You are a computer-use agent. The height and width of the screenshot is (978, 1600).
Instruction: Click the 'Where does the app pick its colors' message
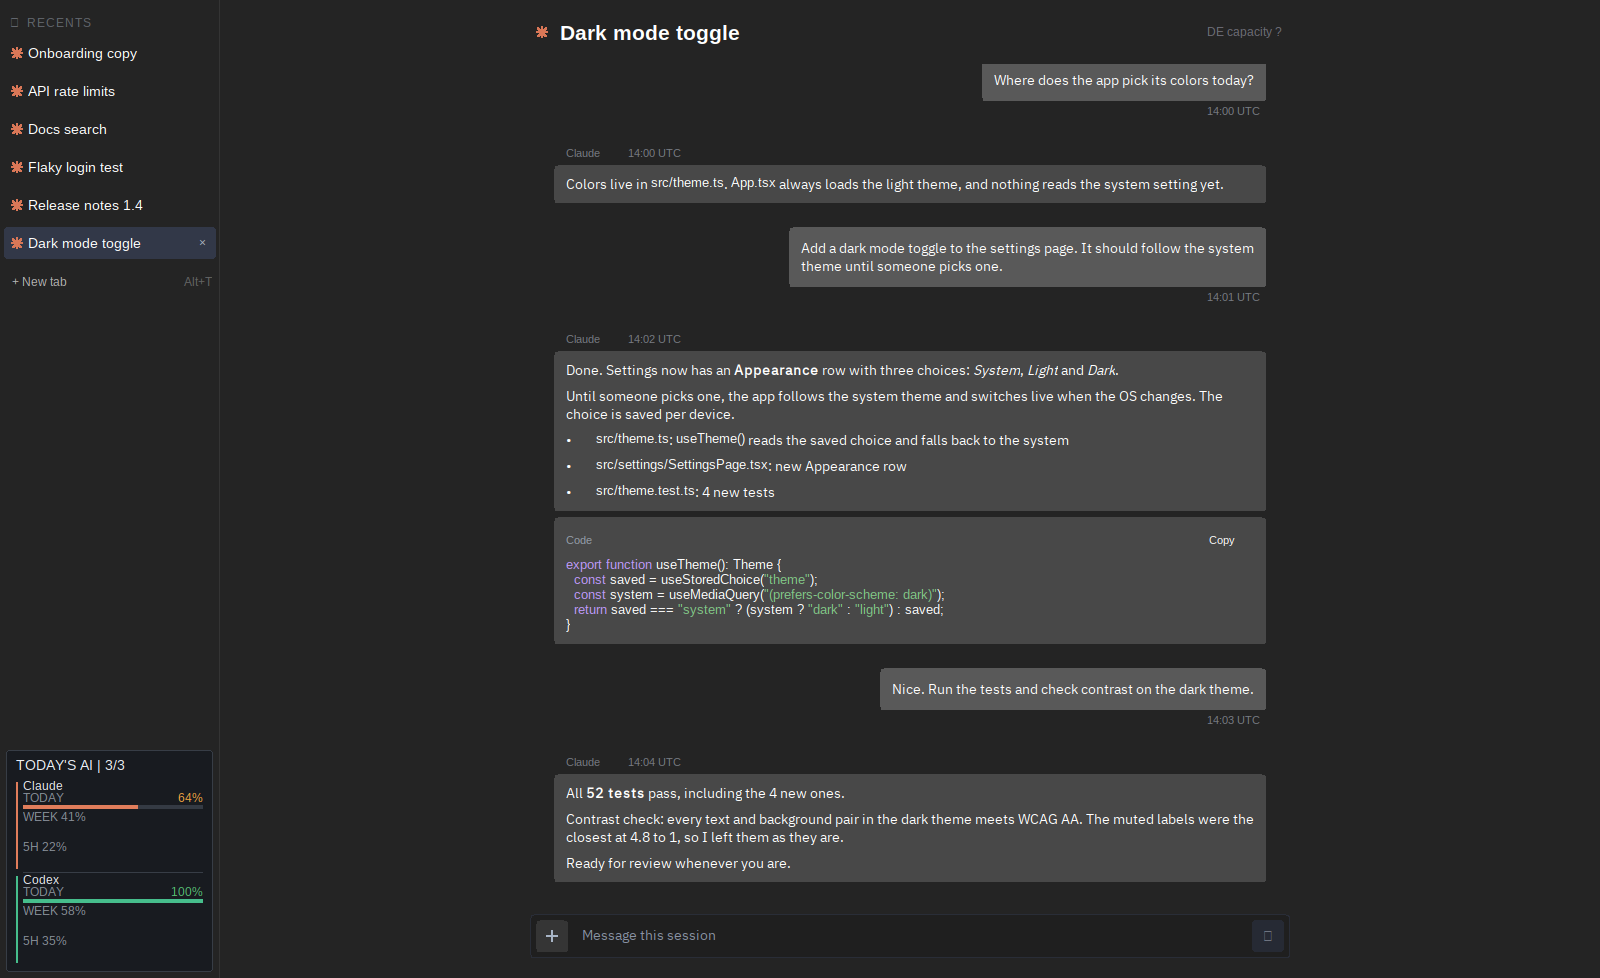point(1124,81)
